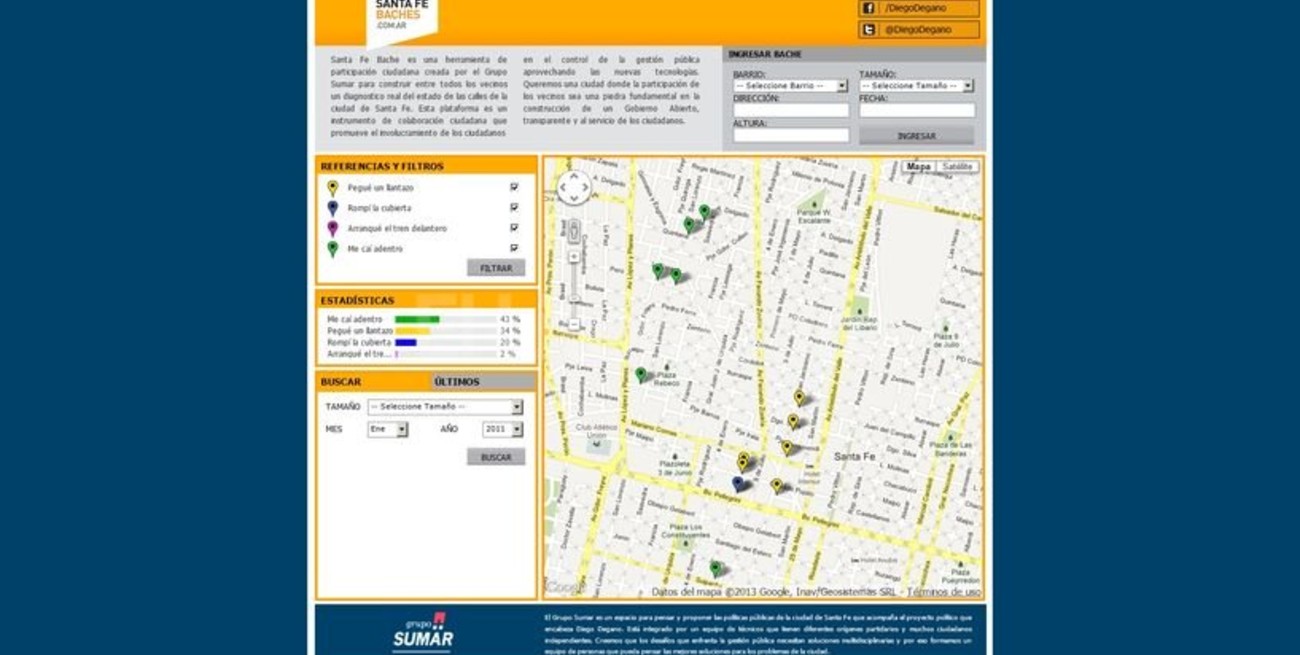
Task: Click the yellow 'Pegué un llantazo' legend pin
Action: coord(333,188)
